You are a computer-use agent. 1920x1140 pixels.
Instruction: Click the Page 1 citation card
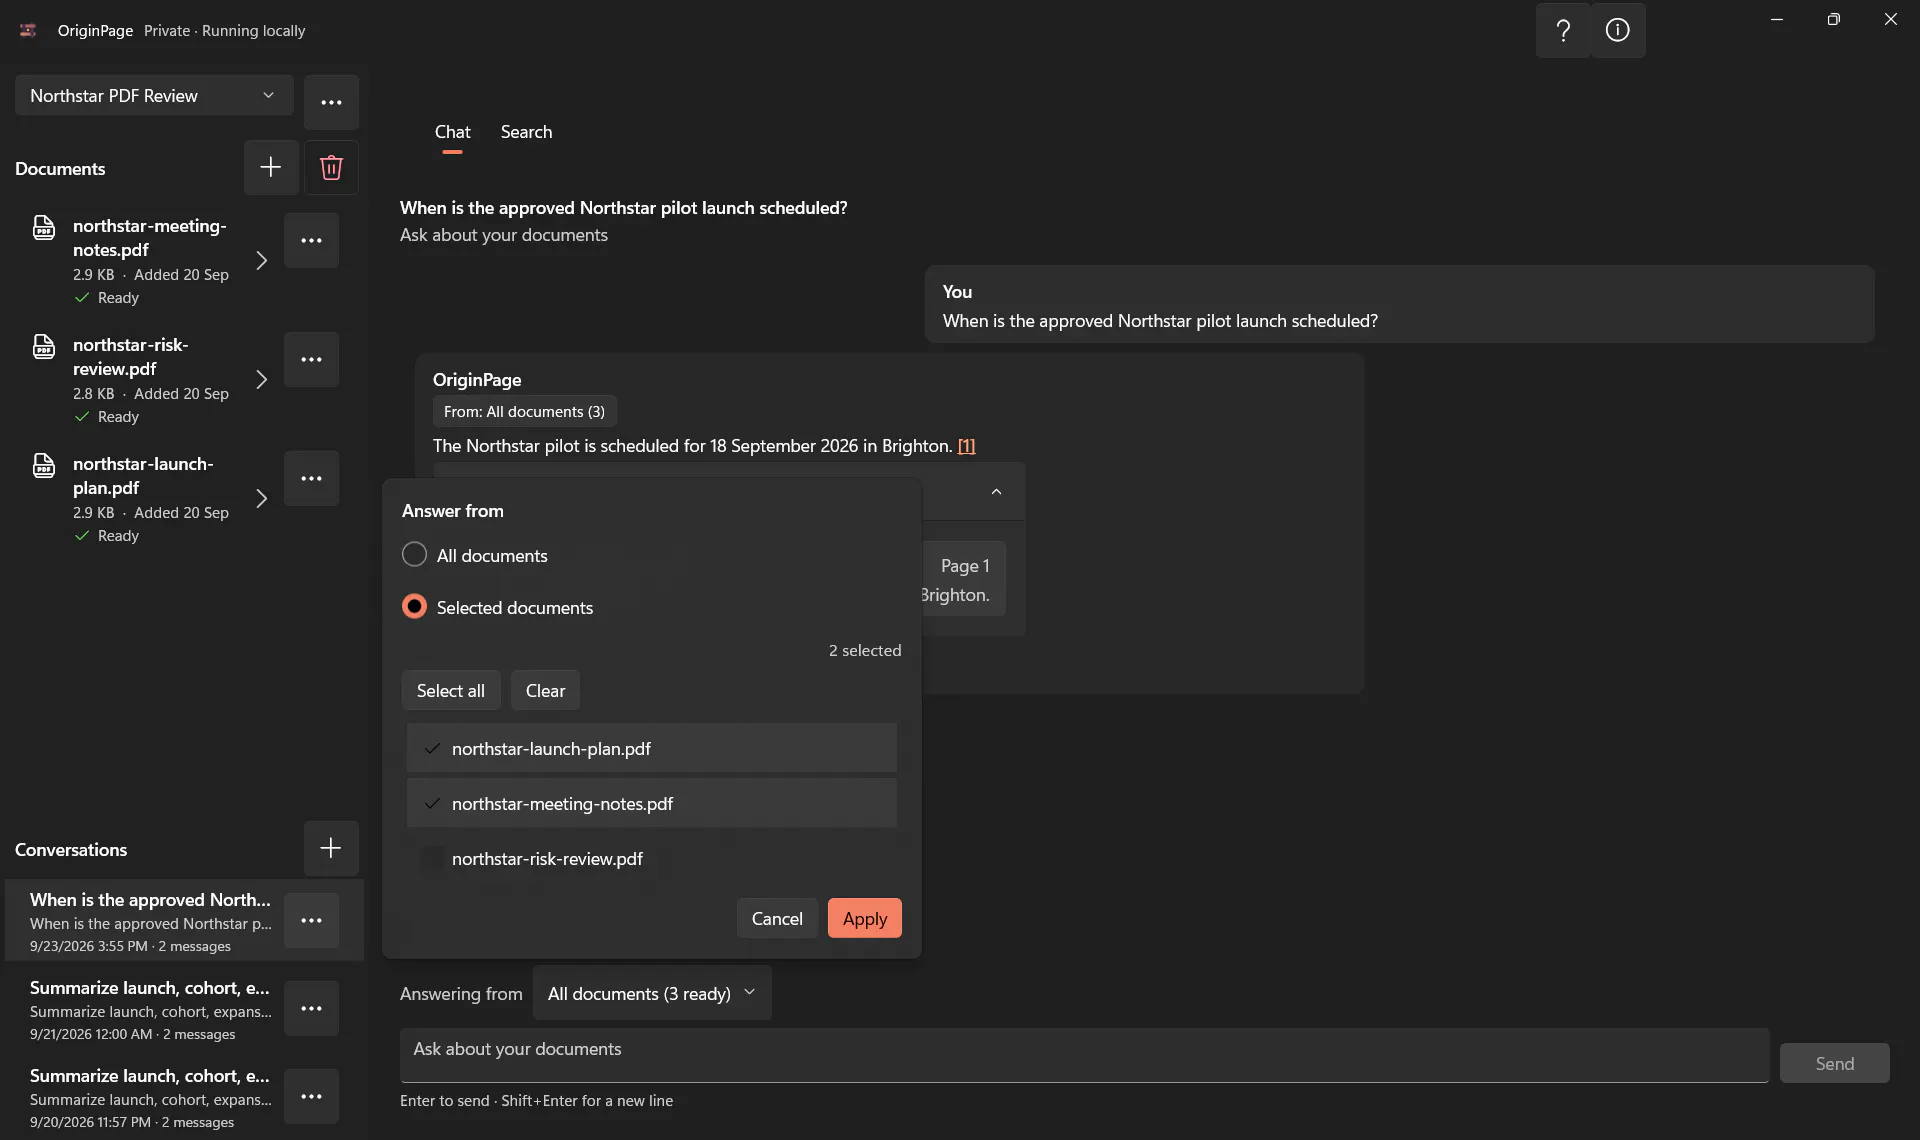pos(964,579)
